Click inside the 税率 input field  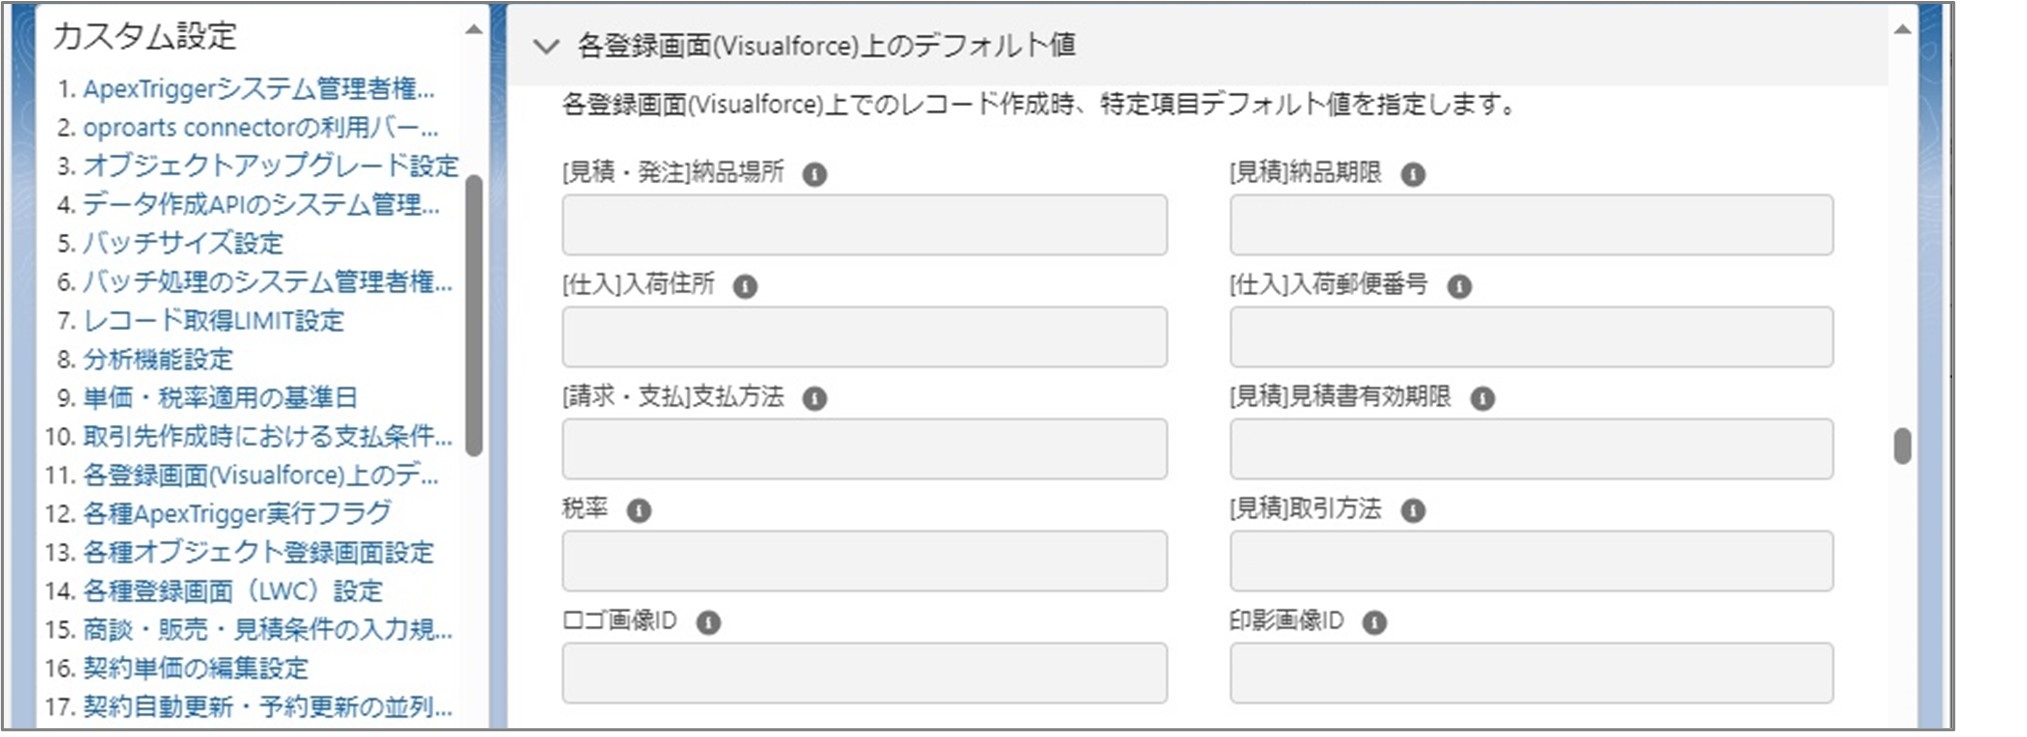pos(864,560)
